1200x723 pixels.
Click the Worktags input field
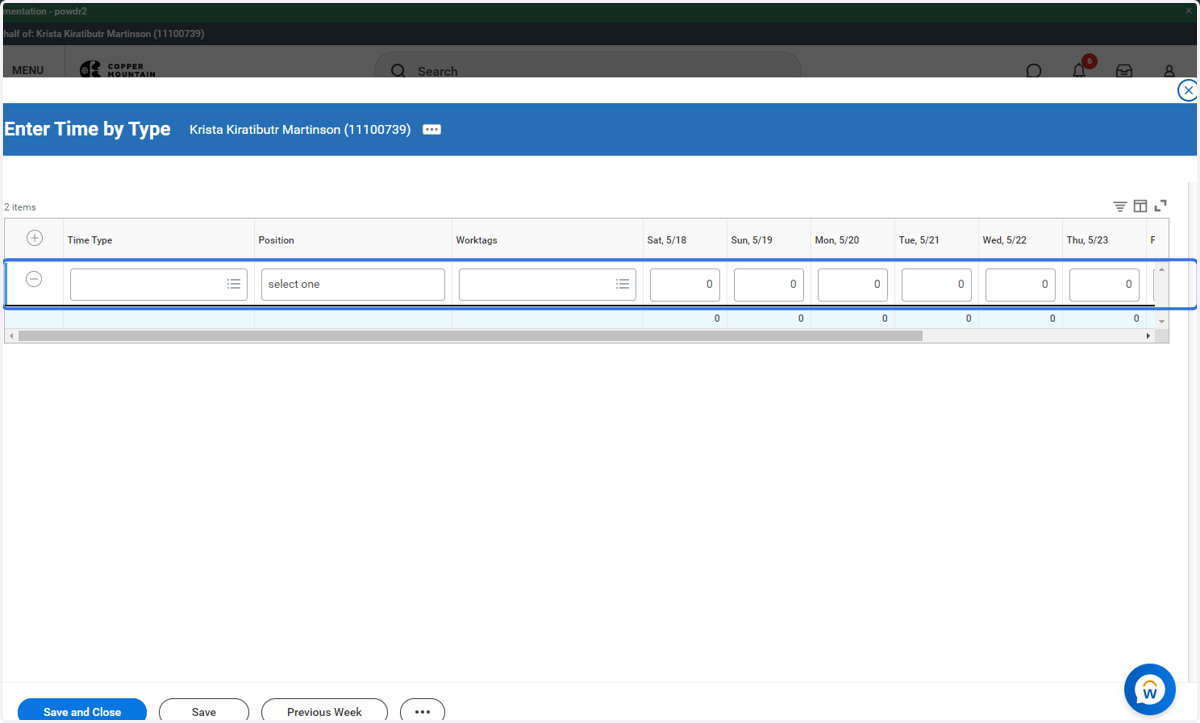tap(547, 284)
